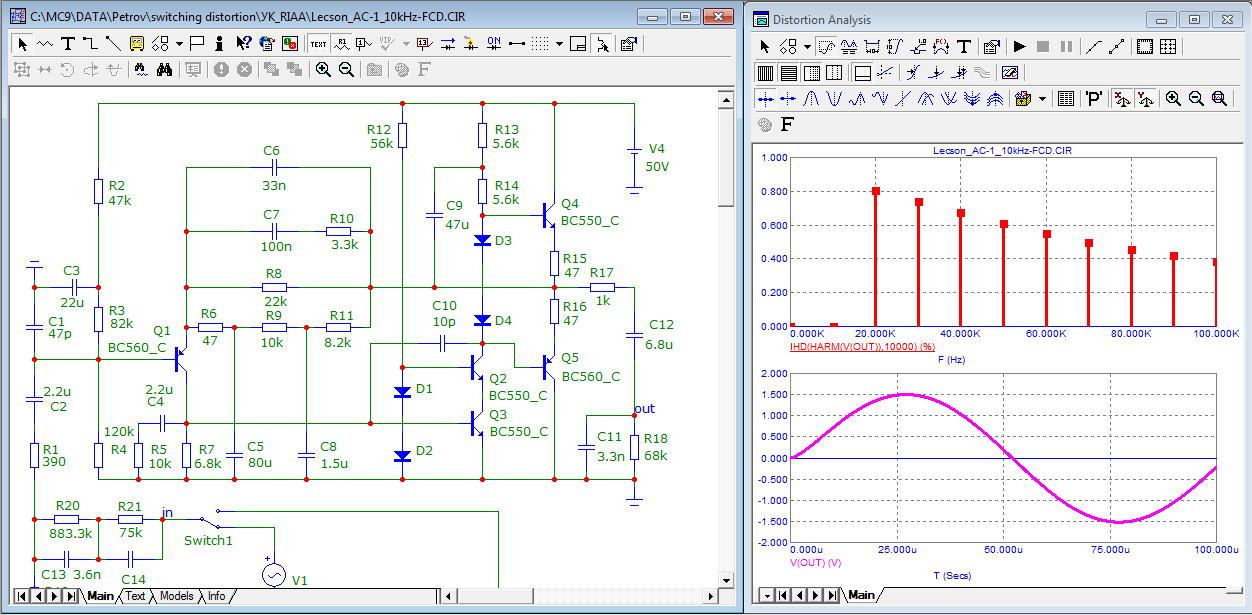Image resolution: width=1252 pixels, height=615 pixels.
Task: Expand the component shapes dropdown arrow
Action: pyautogui.click(x=179, y=44)
